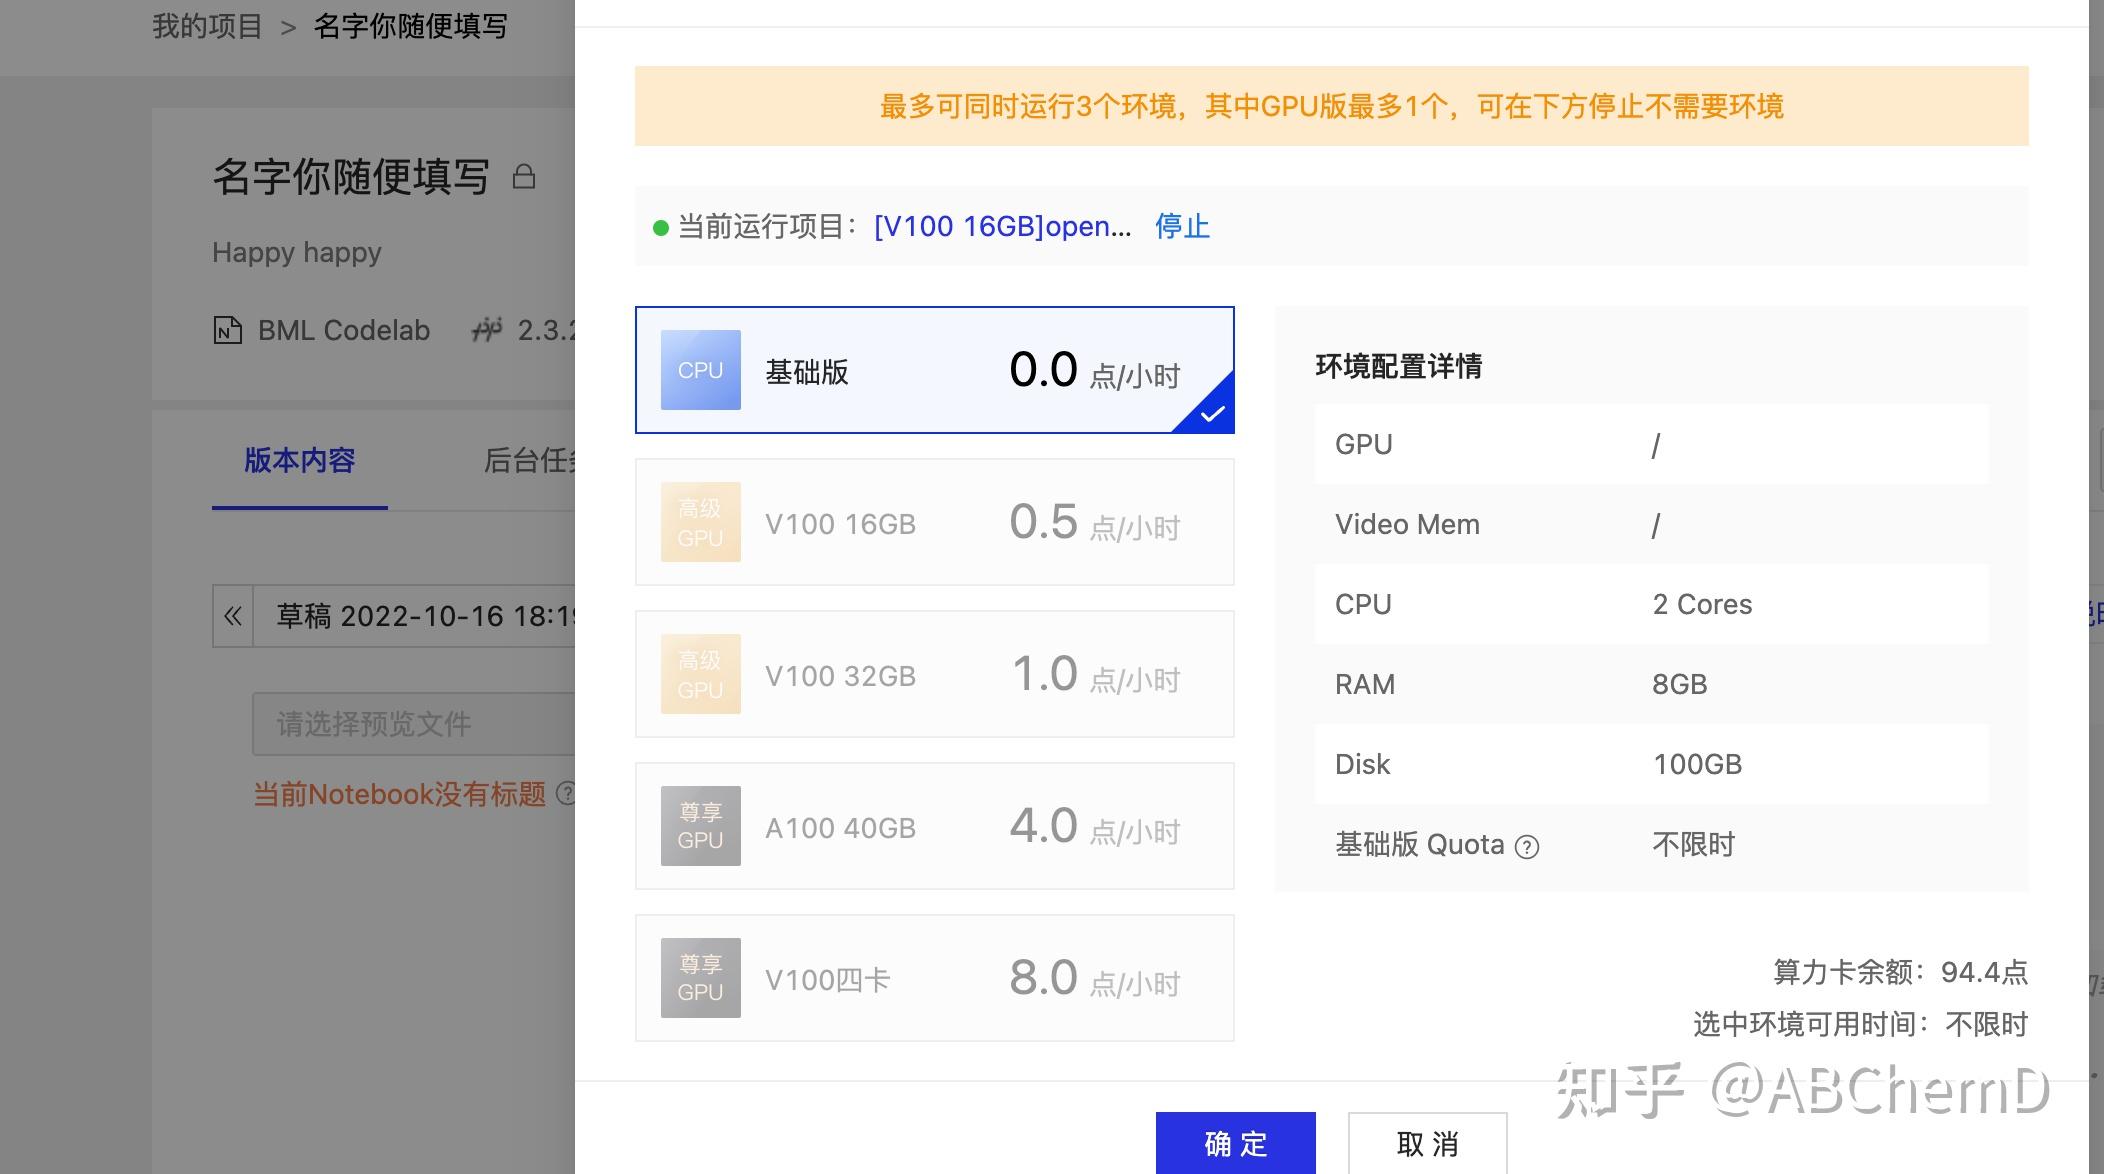Click the 高级GPU icon for V100 16GB
2104x1174 pixels.
tap(699, 521)
